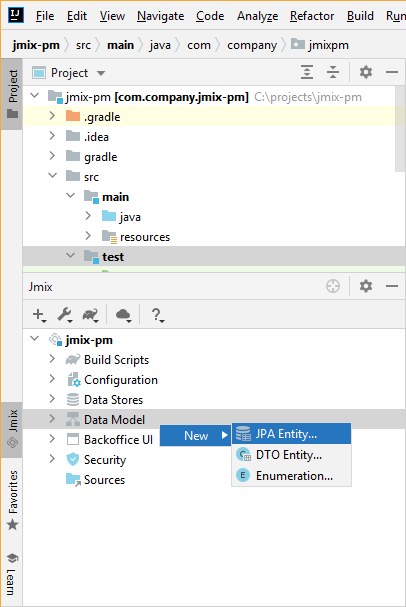The image size is (406, 607).
Task: Expand the .gradle folder
Action: (52, 115)
